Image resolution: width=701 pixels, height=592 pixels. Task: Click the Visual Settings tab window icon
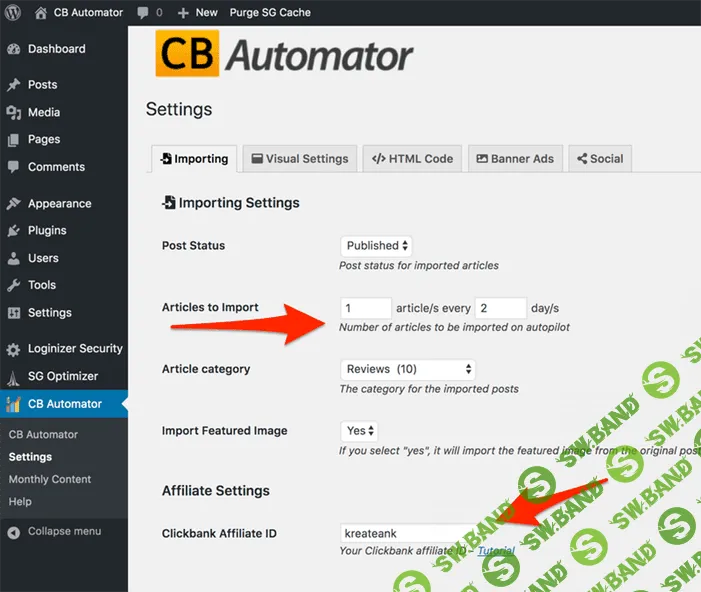click(x=257, y=159)
